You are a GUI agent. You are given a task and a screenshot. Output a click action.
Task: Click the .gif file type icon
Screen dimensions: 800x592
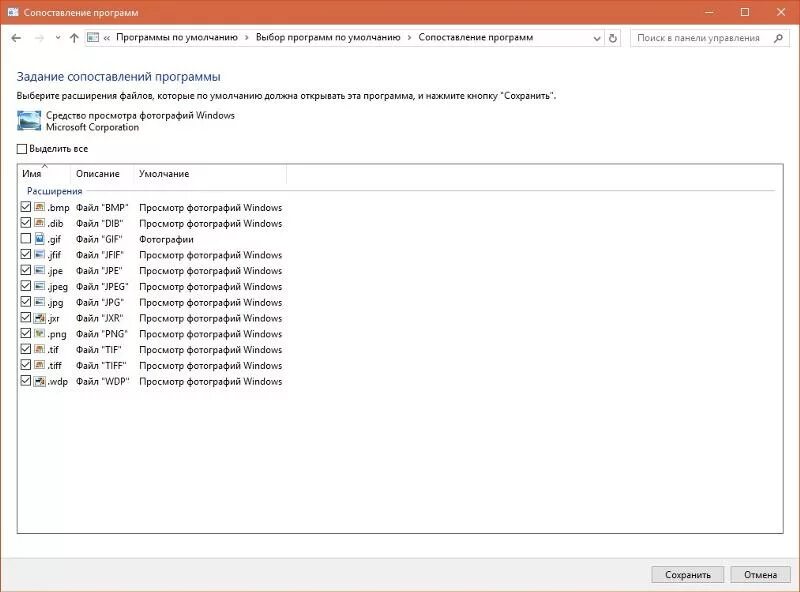click(40, 239)
